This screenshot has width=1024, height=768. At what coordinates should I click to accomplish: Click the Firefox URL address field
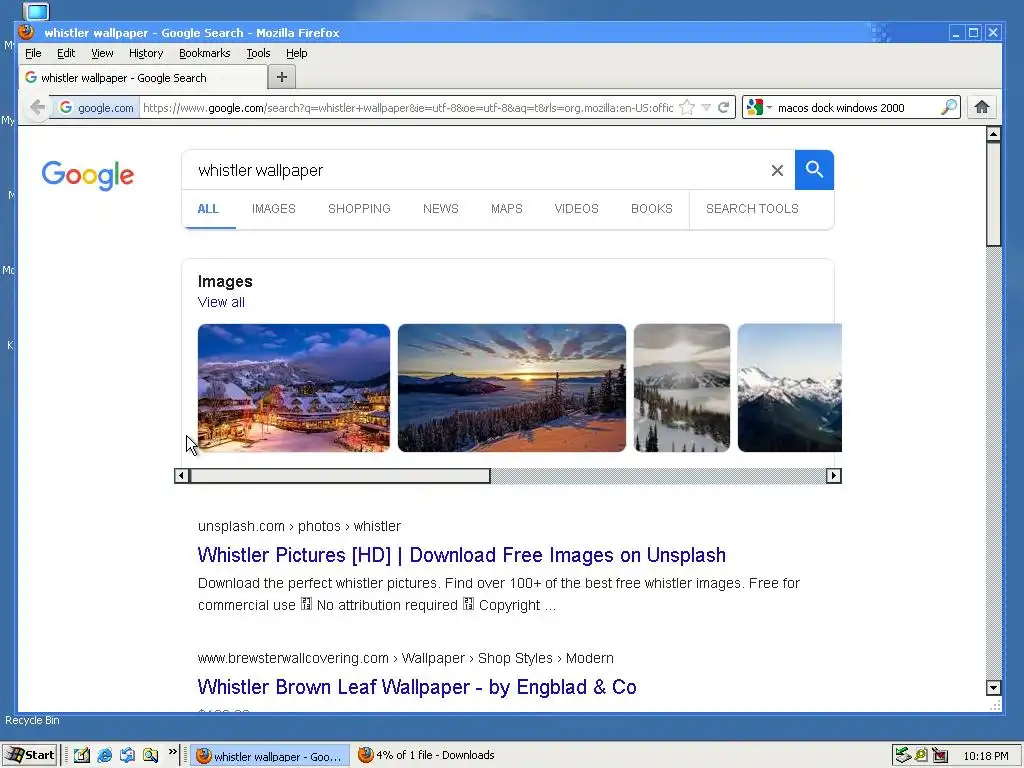click(x=408, y=108)
